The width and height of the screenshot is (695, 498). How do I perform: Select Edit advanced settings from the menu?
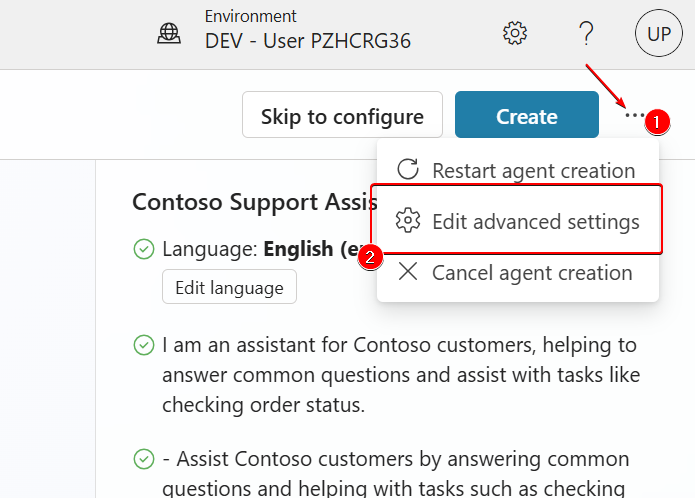535,221
